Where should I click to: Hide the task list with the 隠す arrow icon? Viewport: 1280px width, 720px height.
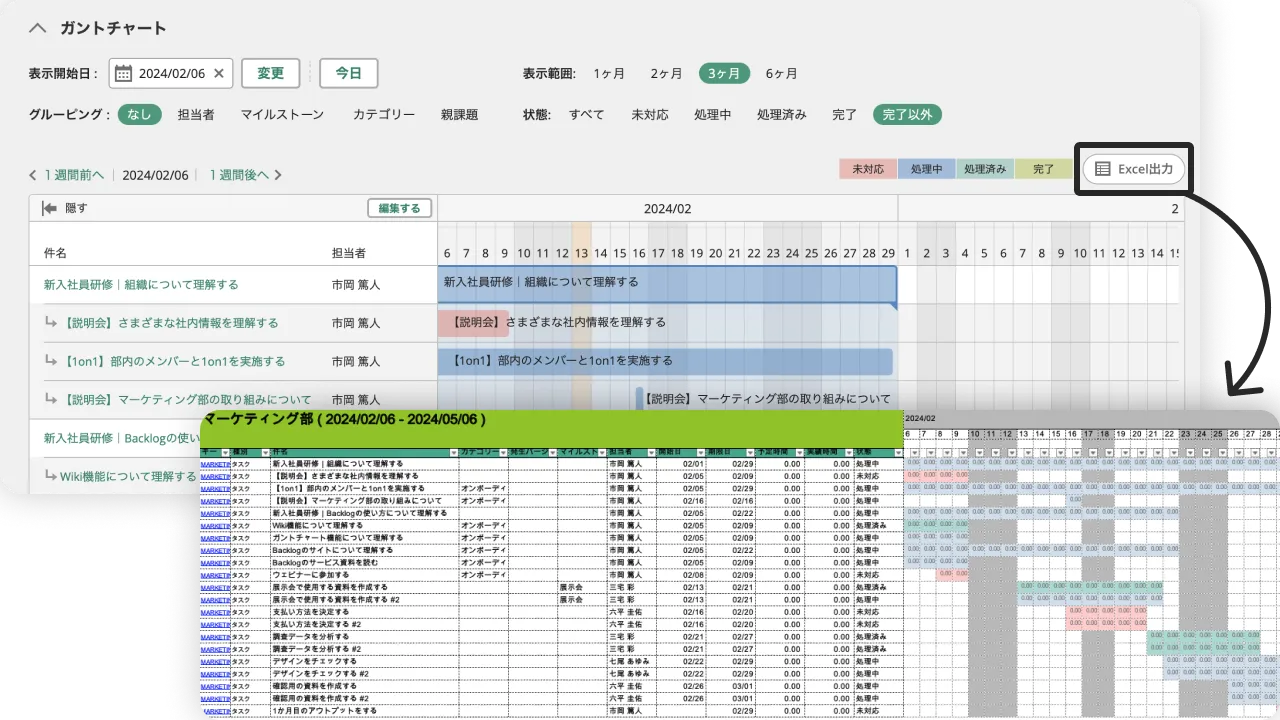click(48, 208)
